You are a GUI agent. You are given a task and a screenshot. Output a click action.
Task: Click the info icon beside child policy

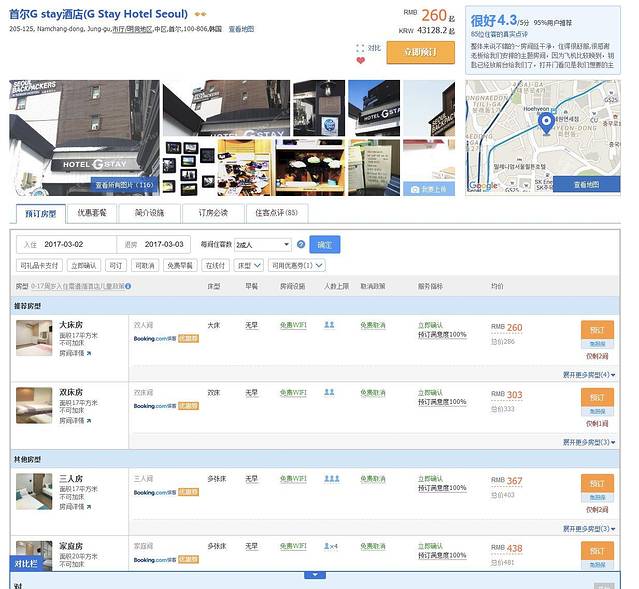click(x=128, y=286)
